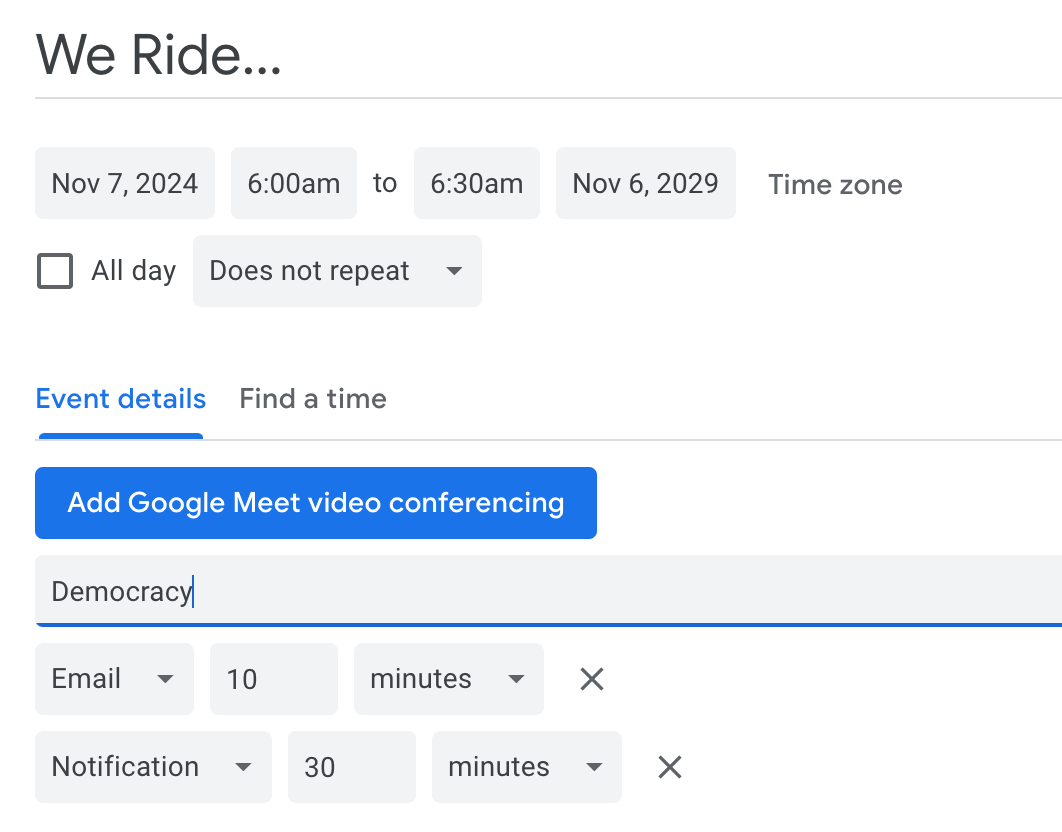Edit the 10 value in Email reminder
This screenshot has width=1062, height=832.
point(273,680)
